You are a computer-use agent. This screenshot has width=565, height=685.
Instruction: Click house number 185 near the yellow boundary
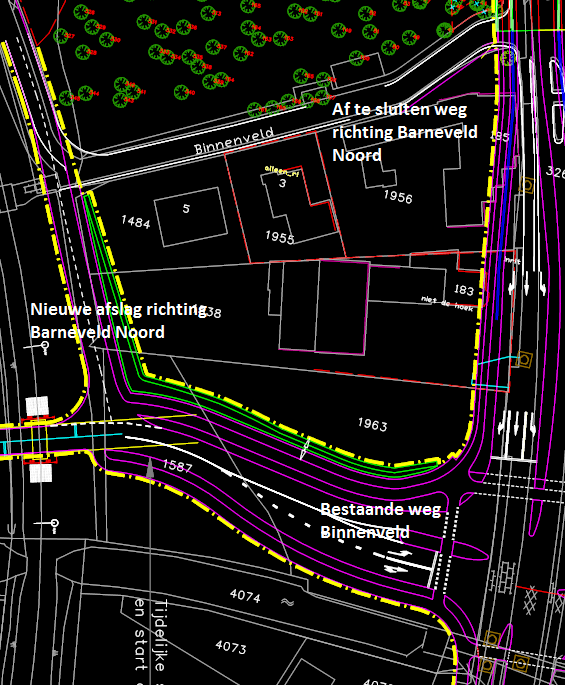coord(499,136)
